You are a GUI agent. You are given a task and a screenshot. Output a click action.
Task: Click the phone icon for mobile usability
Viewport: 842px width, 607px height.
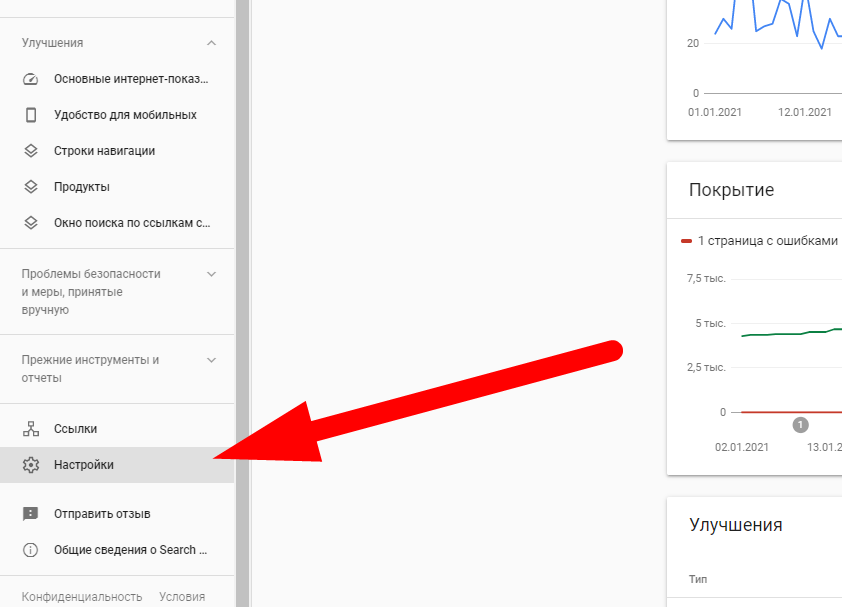(x=31, y=115)
